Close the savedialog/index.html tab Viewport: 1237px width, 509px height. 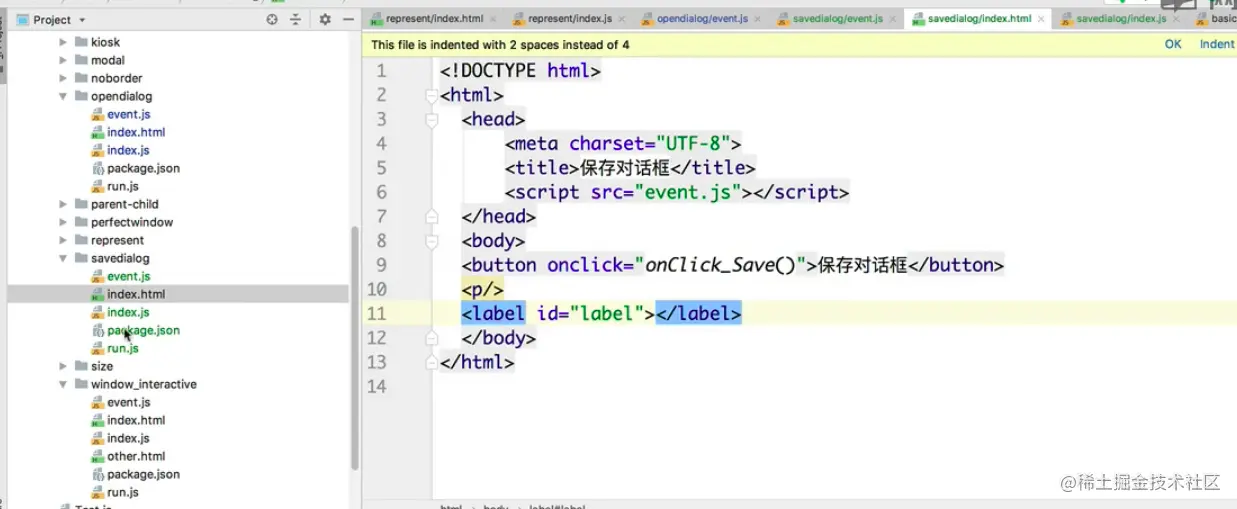point(1042,19)
